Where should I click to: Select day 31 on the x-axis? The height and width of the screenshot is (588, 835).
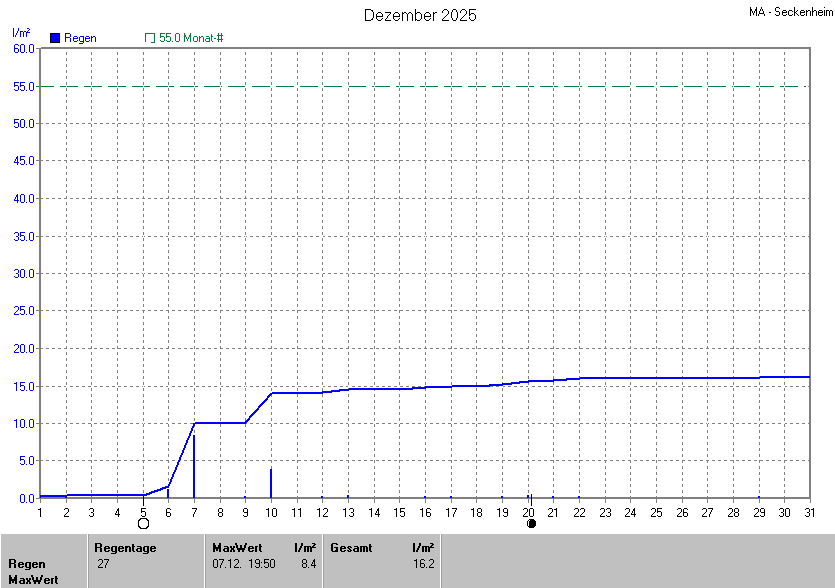810,512
